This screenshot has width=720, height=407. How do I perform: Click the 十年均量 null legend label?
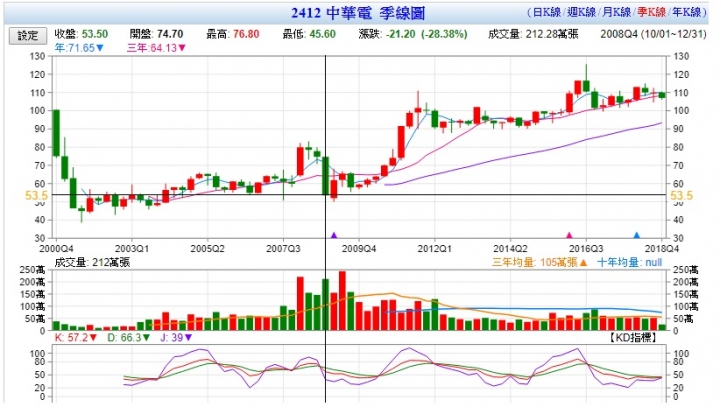(x=629, y=263)
